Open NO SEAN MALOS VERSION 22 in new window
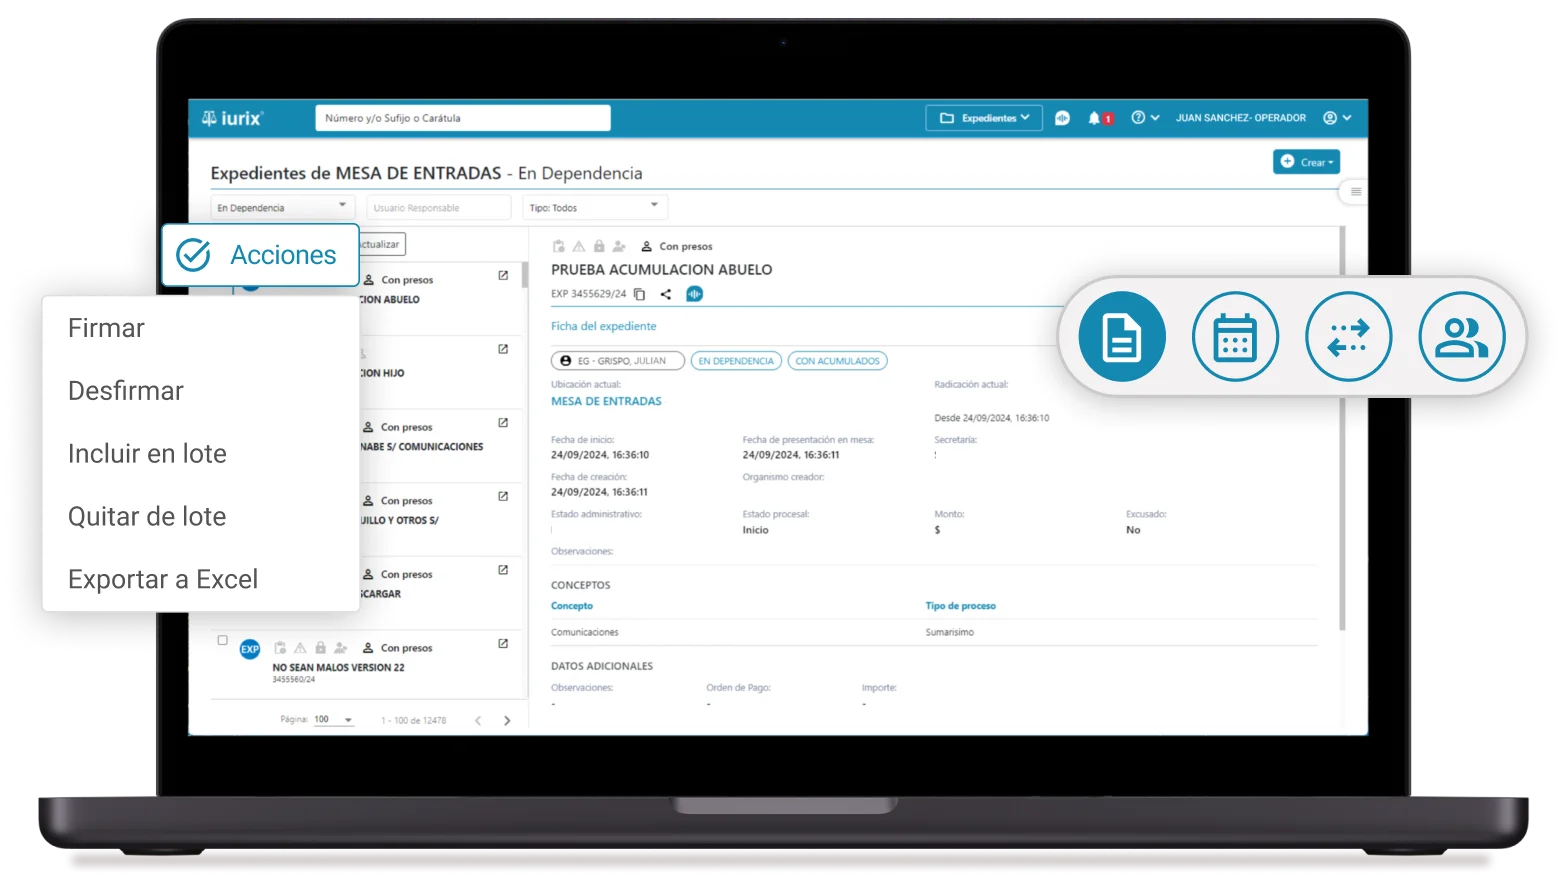 click(x=503, y=644)
